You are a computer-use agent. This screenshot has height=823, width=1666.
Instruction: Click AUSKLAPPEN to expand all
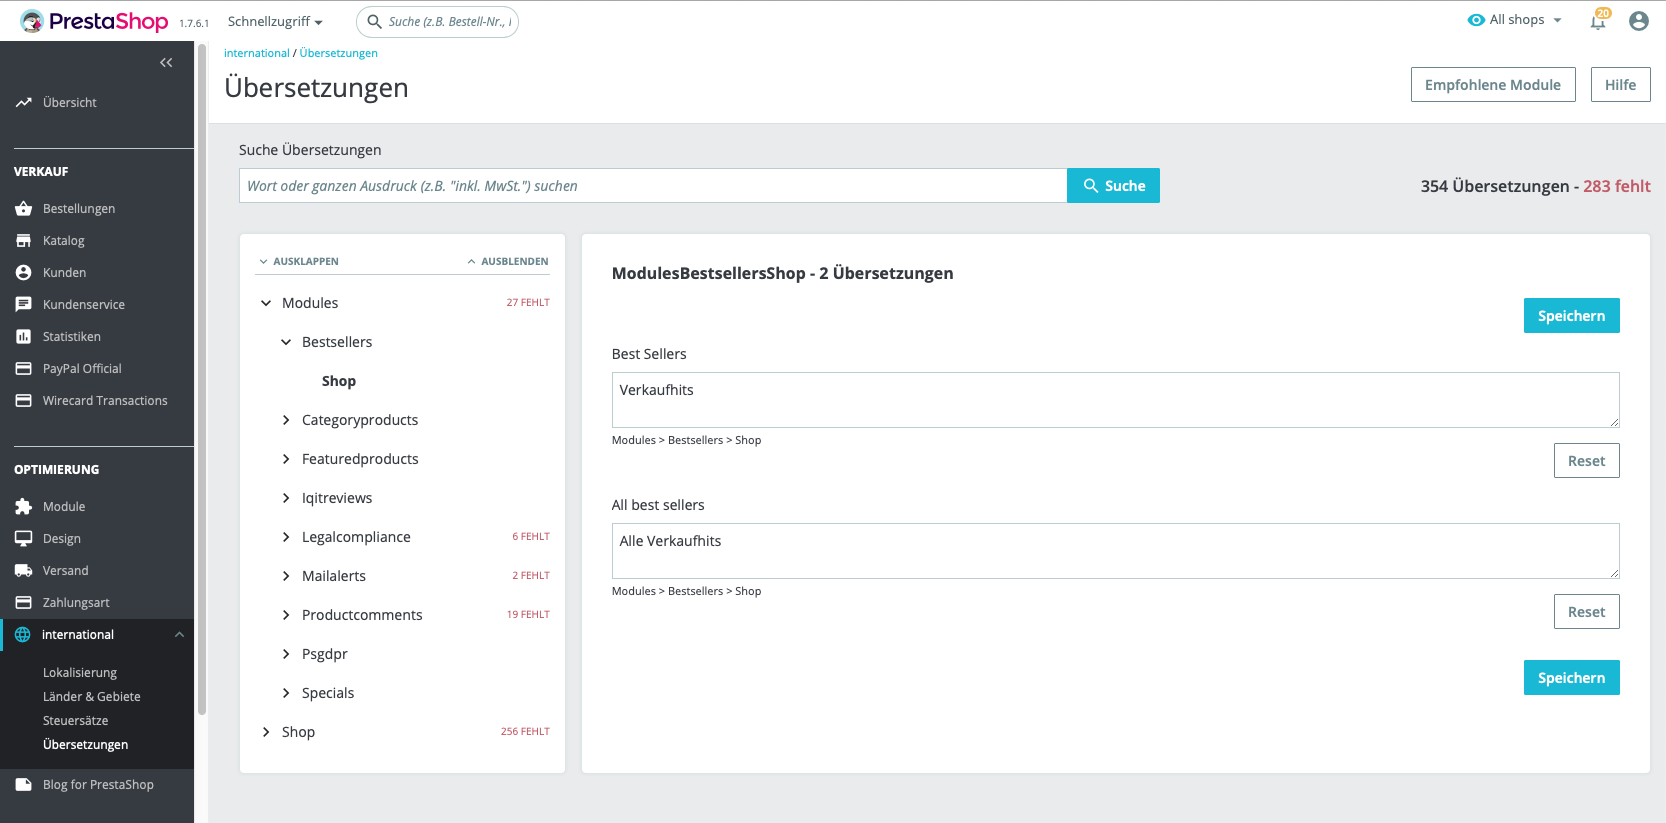coord(299,262)
